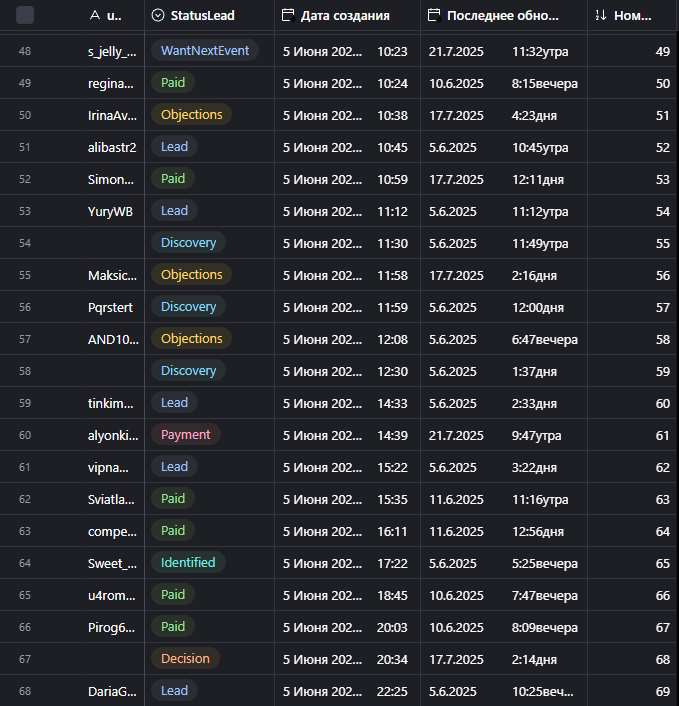Click the text-type icon in username column header

tap(94, 16)
